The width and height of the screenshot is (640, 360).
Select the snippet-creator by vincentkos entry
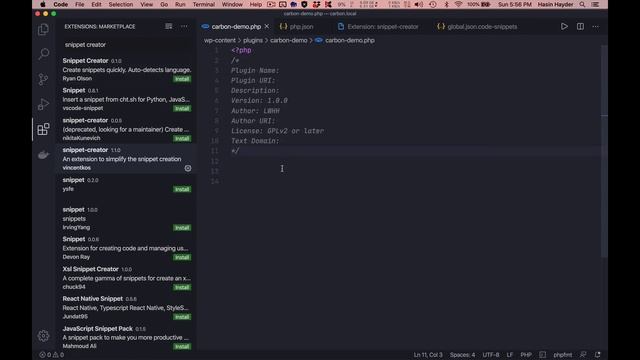click(x=126, y=159)
